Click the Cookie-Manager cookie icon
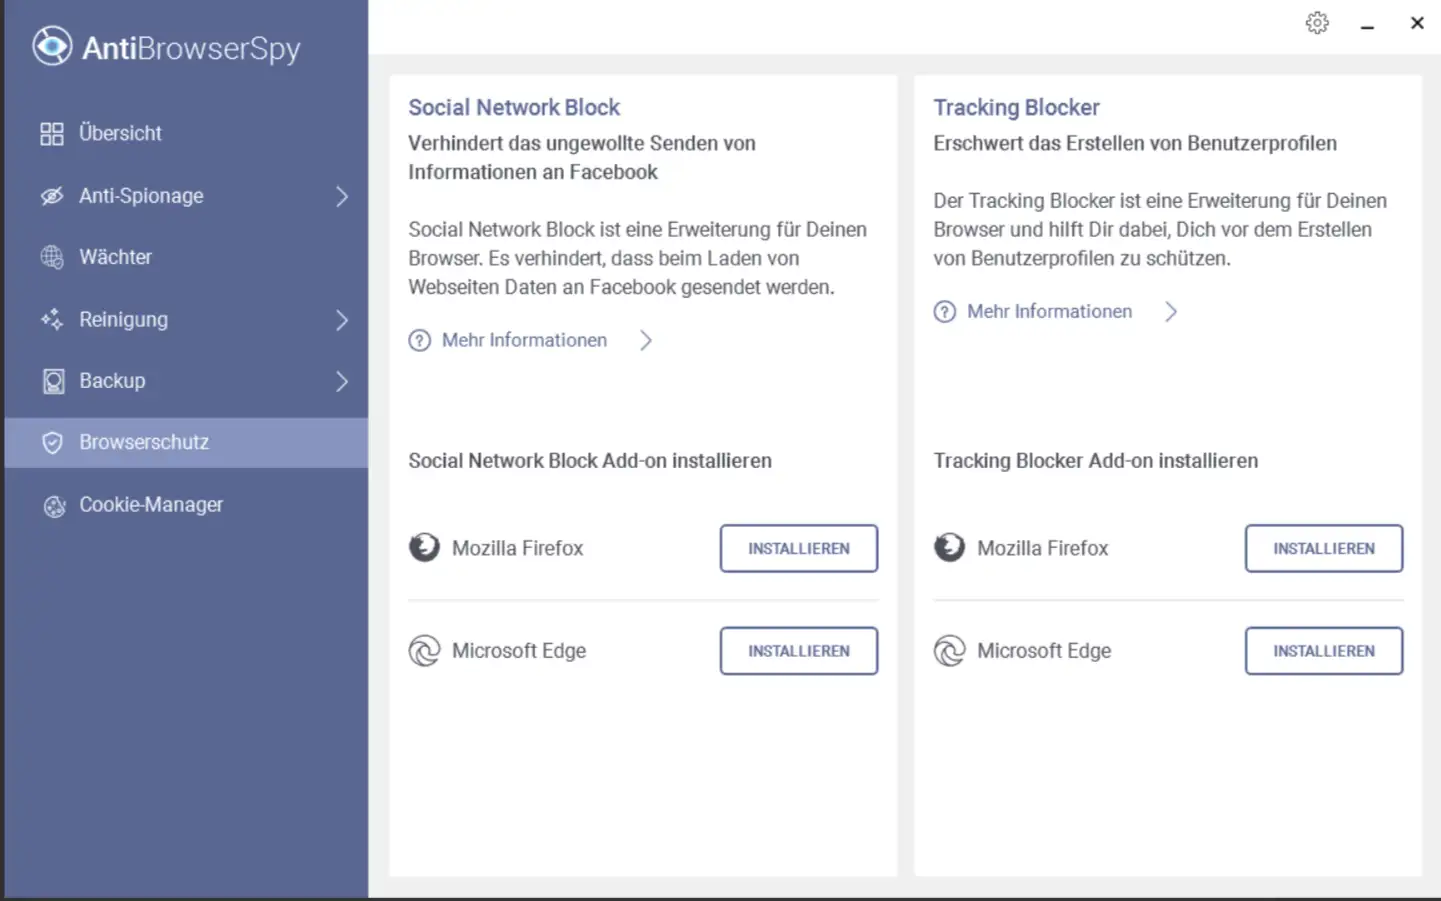This screenshot has height=901, width=1441. pos(54,506)
